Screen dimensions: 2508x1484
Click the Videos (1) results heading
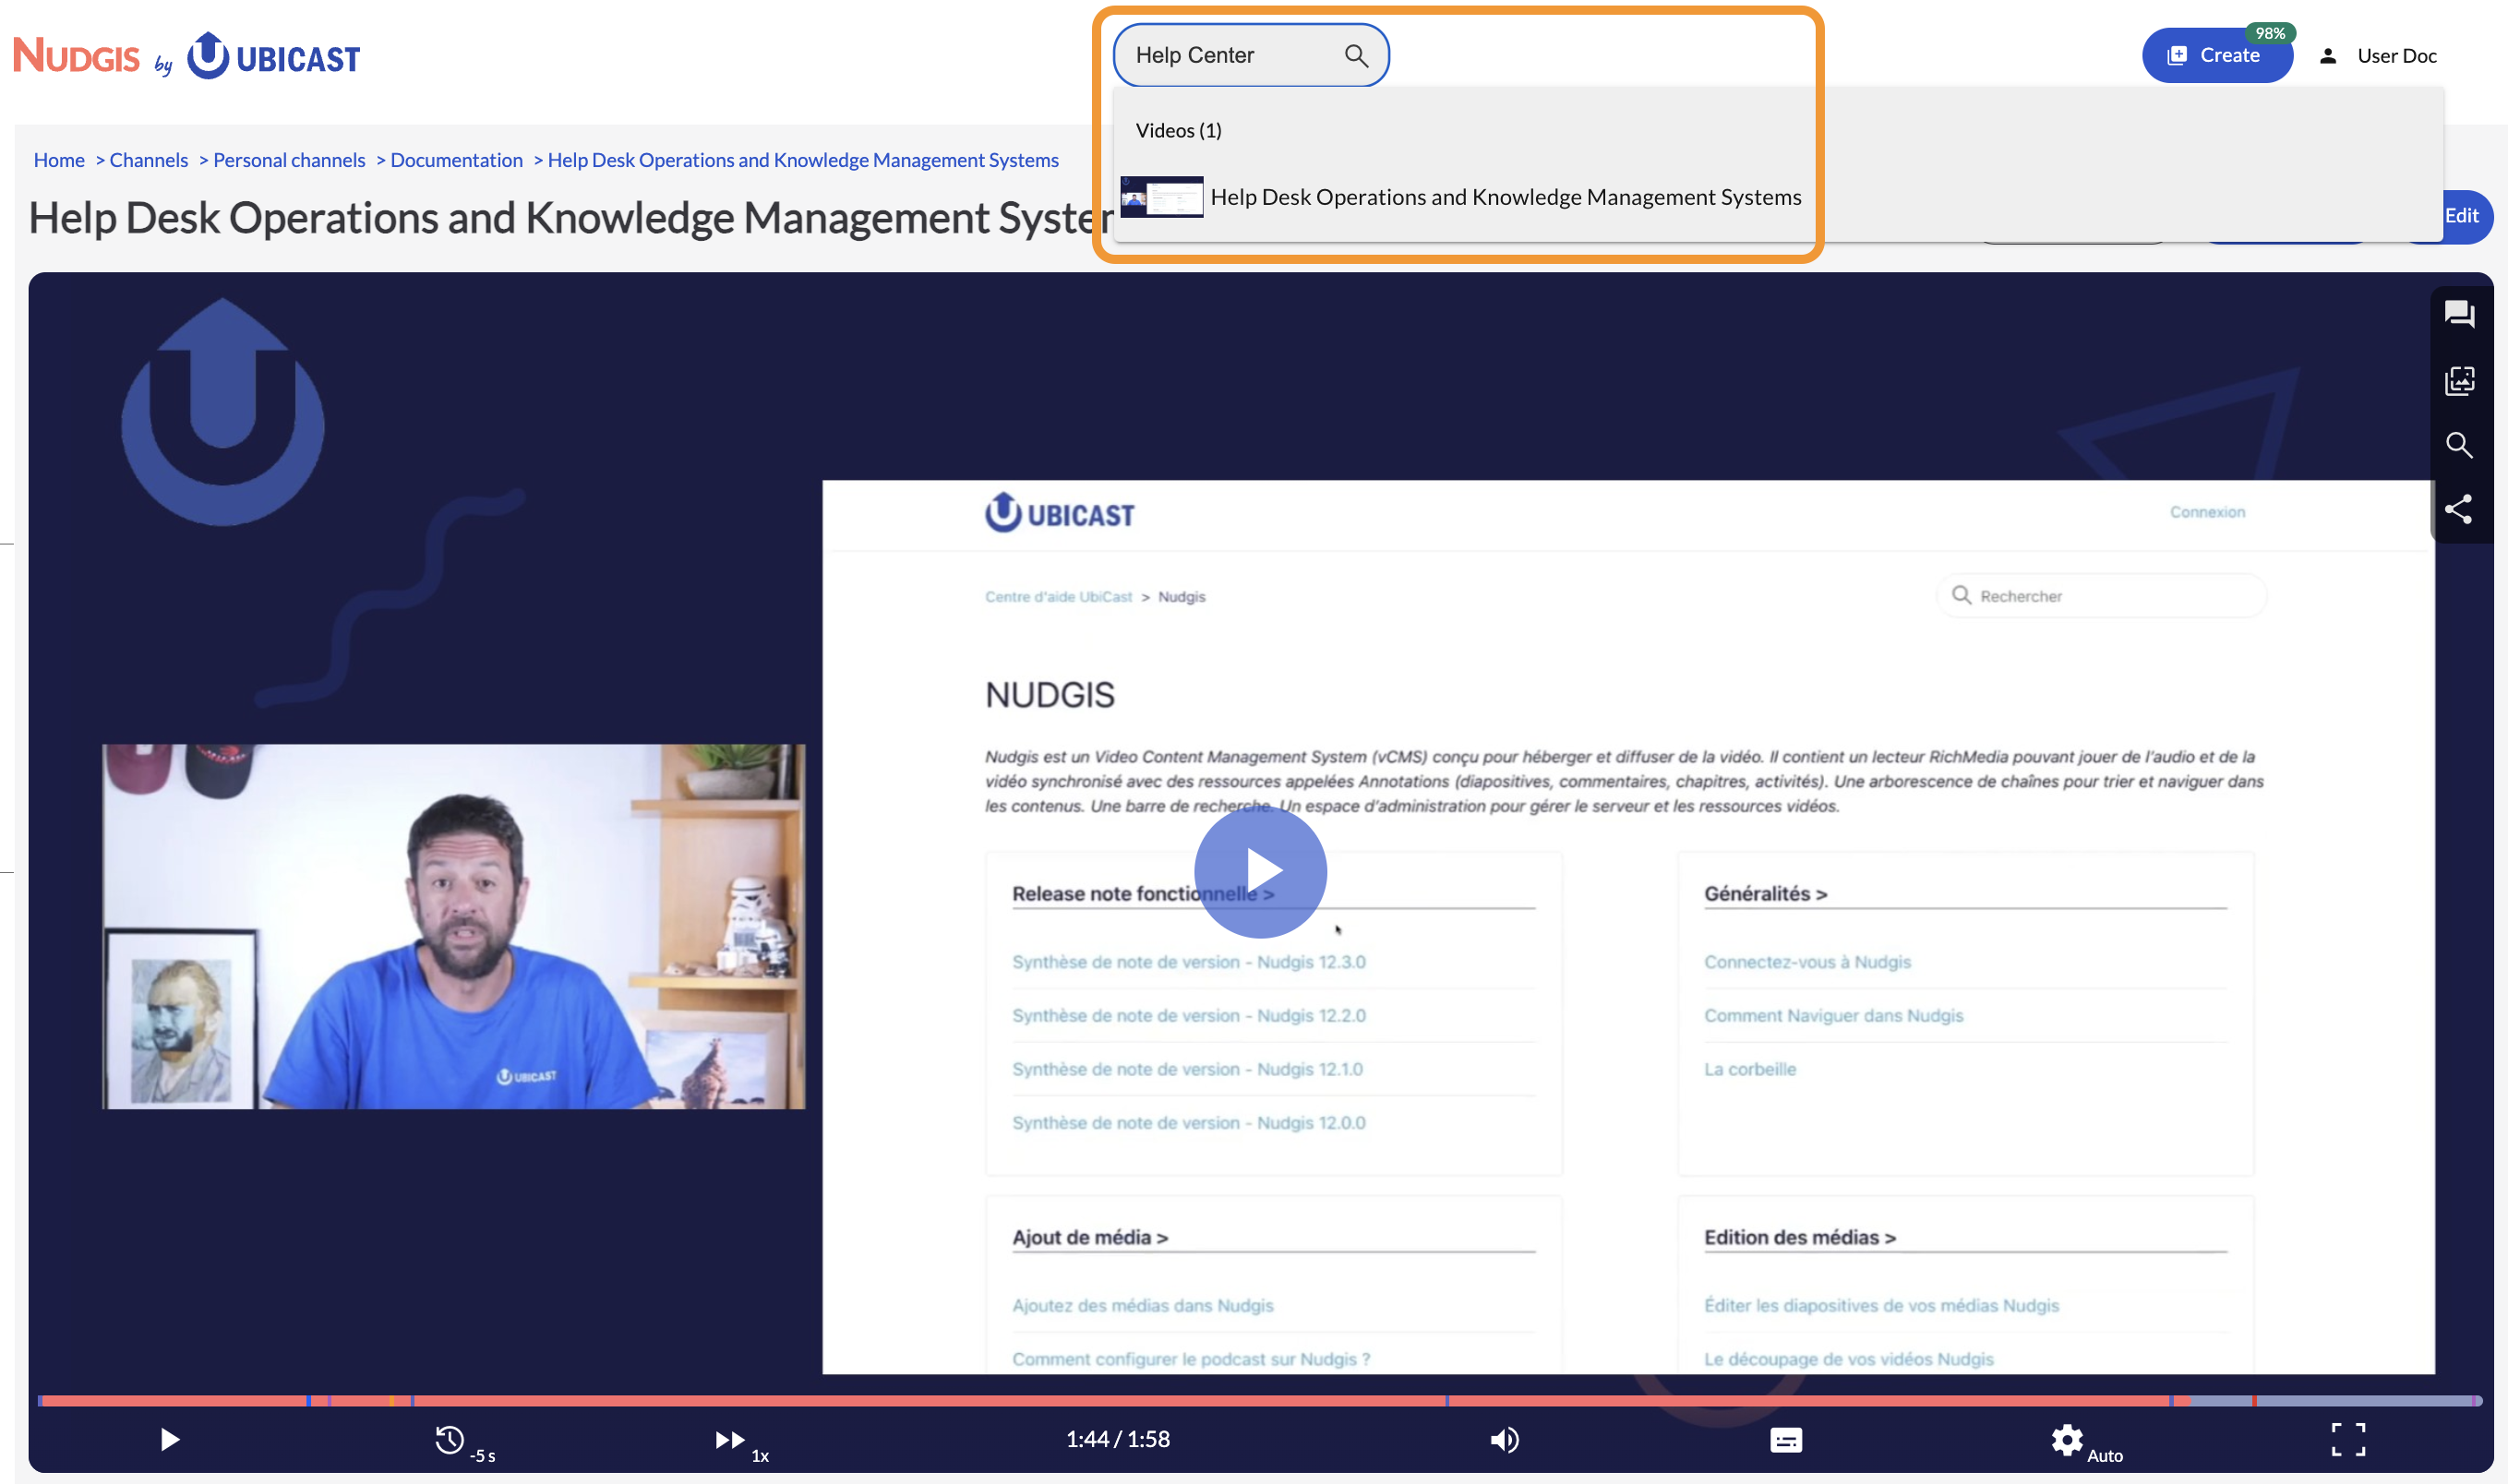pyautogui.click(x=1178, y=130)
